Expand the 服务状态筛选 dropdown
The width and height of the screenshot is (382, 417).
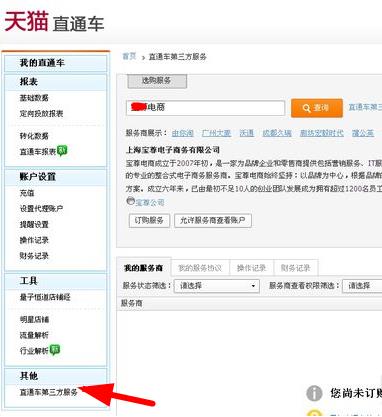[x=217, y=286]
